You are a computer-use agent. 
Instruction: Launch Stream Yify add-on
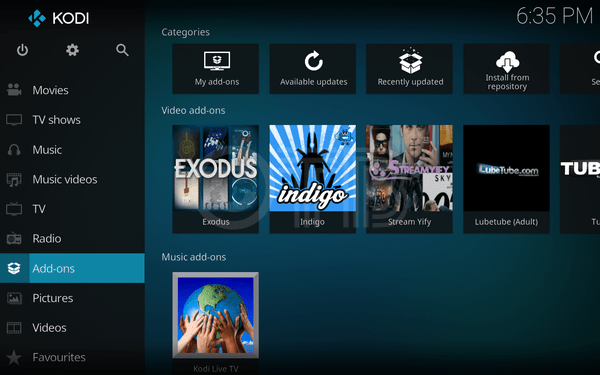(x=409, y=179)
